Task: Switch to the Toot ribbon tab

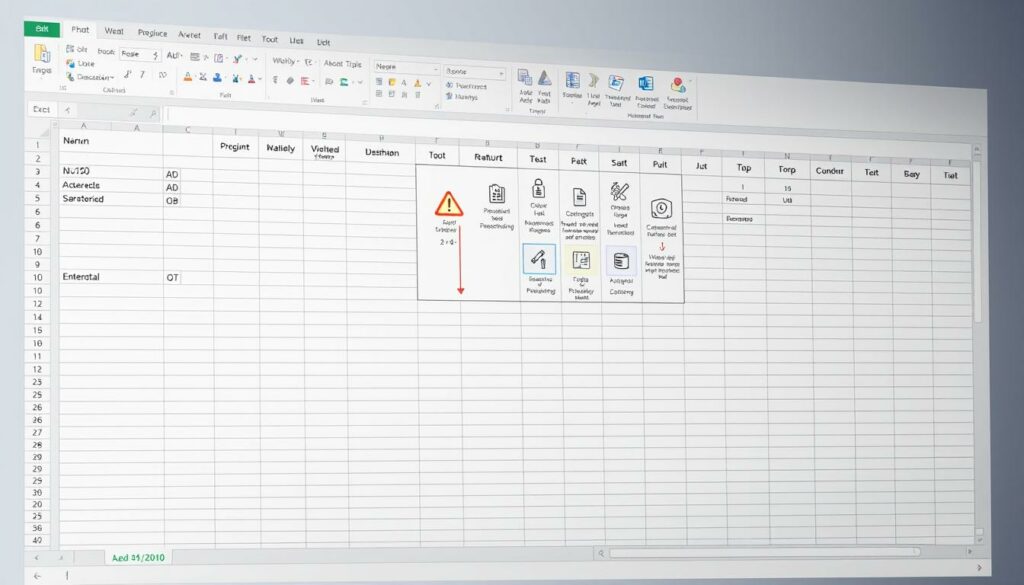Action: [x=270, y=39]
